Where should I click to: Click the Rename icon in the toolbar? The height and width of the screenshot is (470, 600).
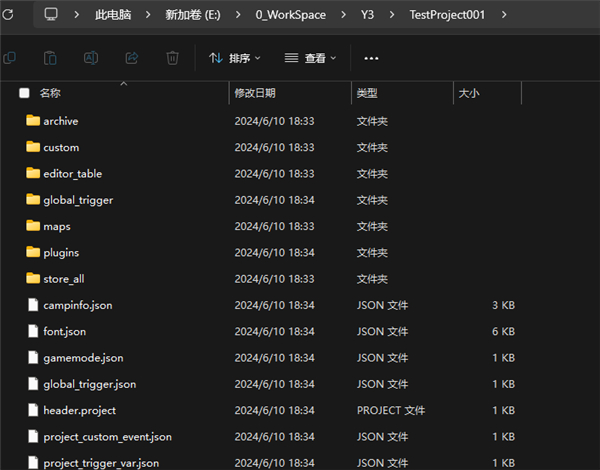(90, 59)
